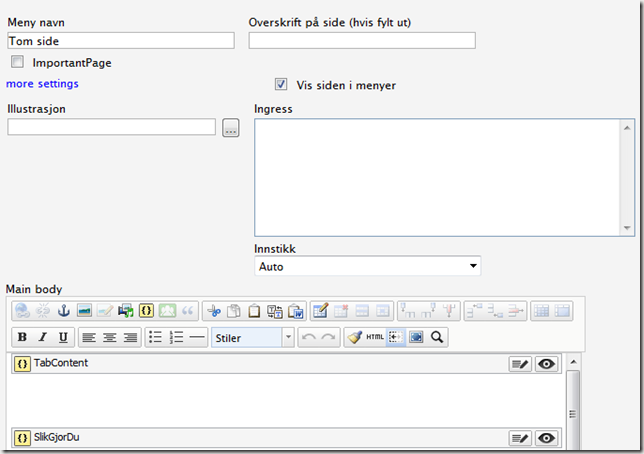Click into the Meny navn field
The width and height of the screenshot is (644, 454).
pyautogui.click(x=120, y=41)
